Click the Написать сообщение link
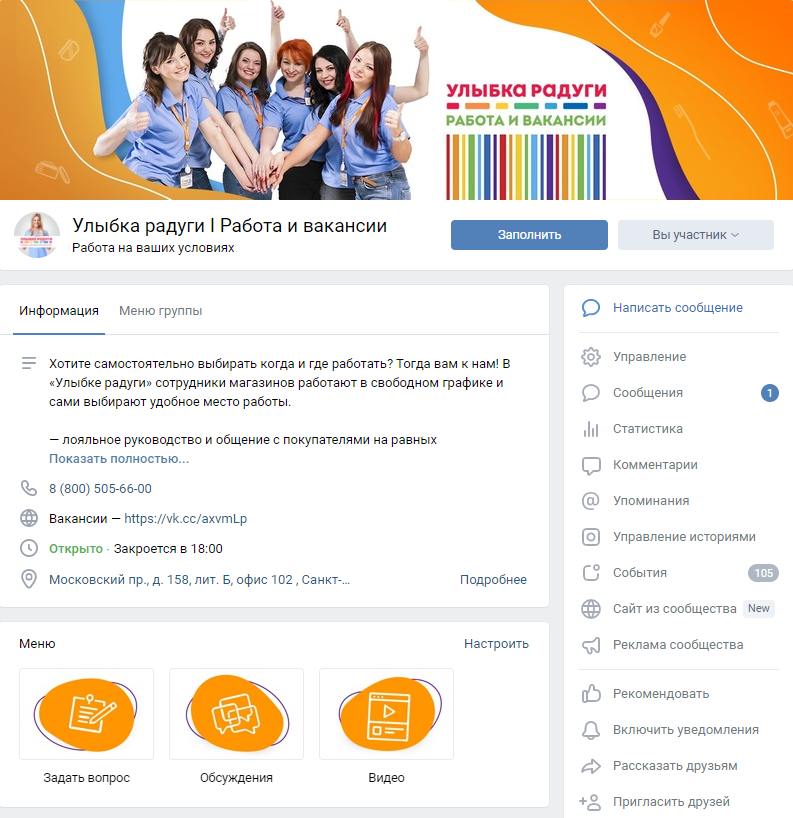The width and height of the screenshot is (793, 818). point(678,308)
